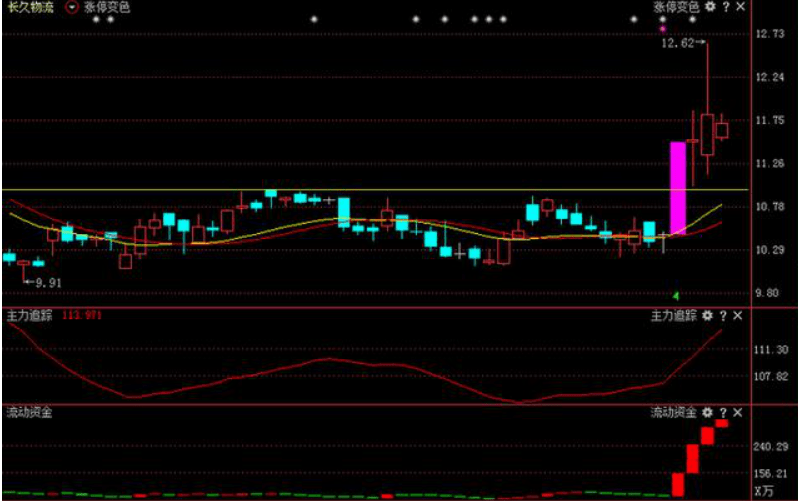The image size is (798, 501).
Task: Open settings gear for 流动资金 panel
Action: (707, 412)
